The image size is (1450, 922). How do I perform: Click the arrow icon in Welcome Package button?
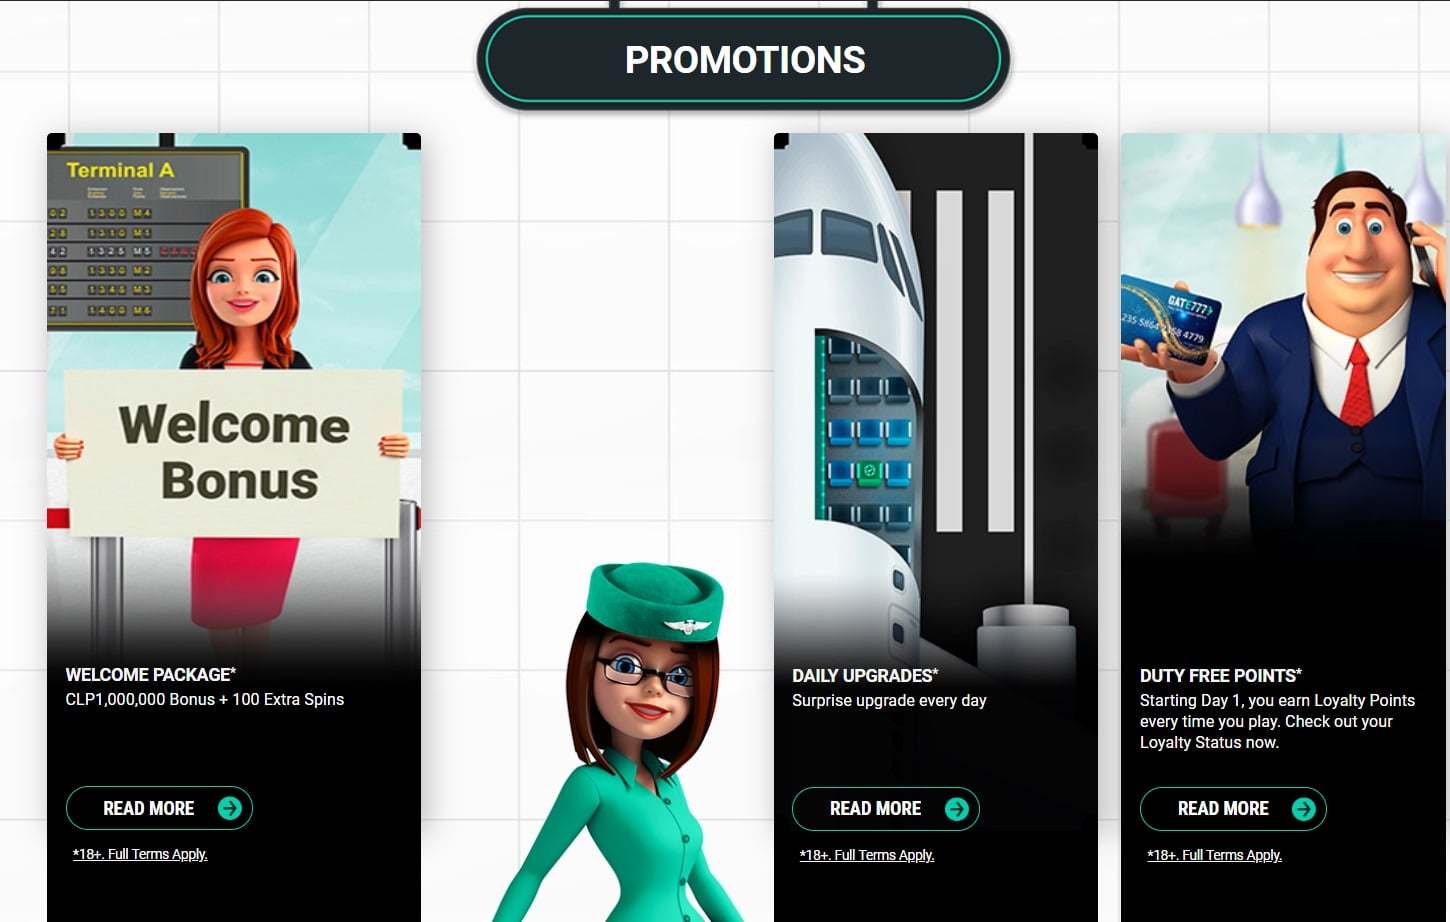click(230, 808)
